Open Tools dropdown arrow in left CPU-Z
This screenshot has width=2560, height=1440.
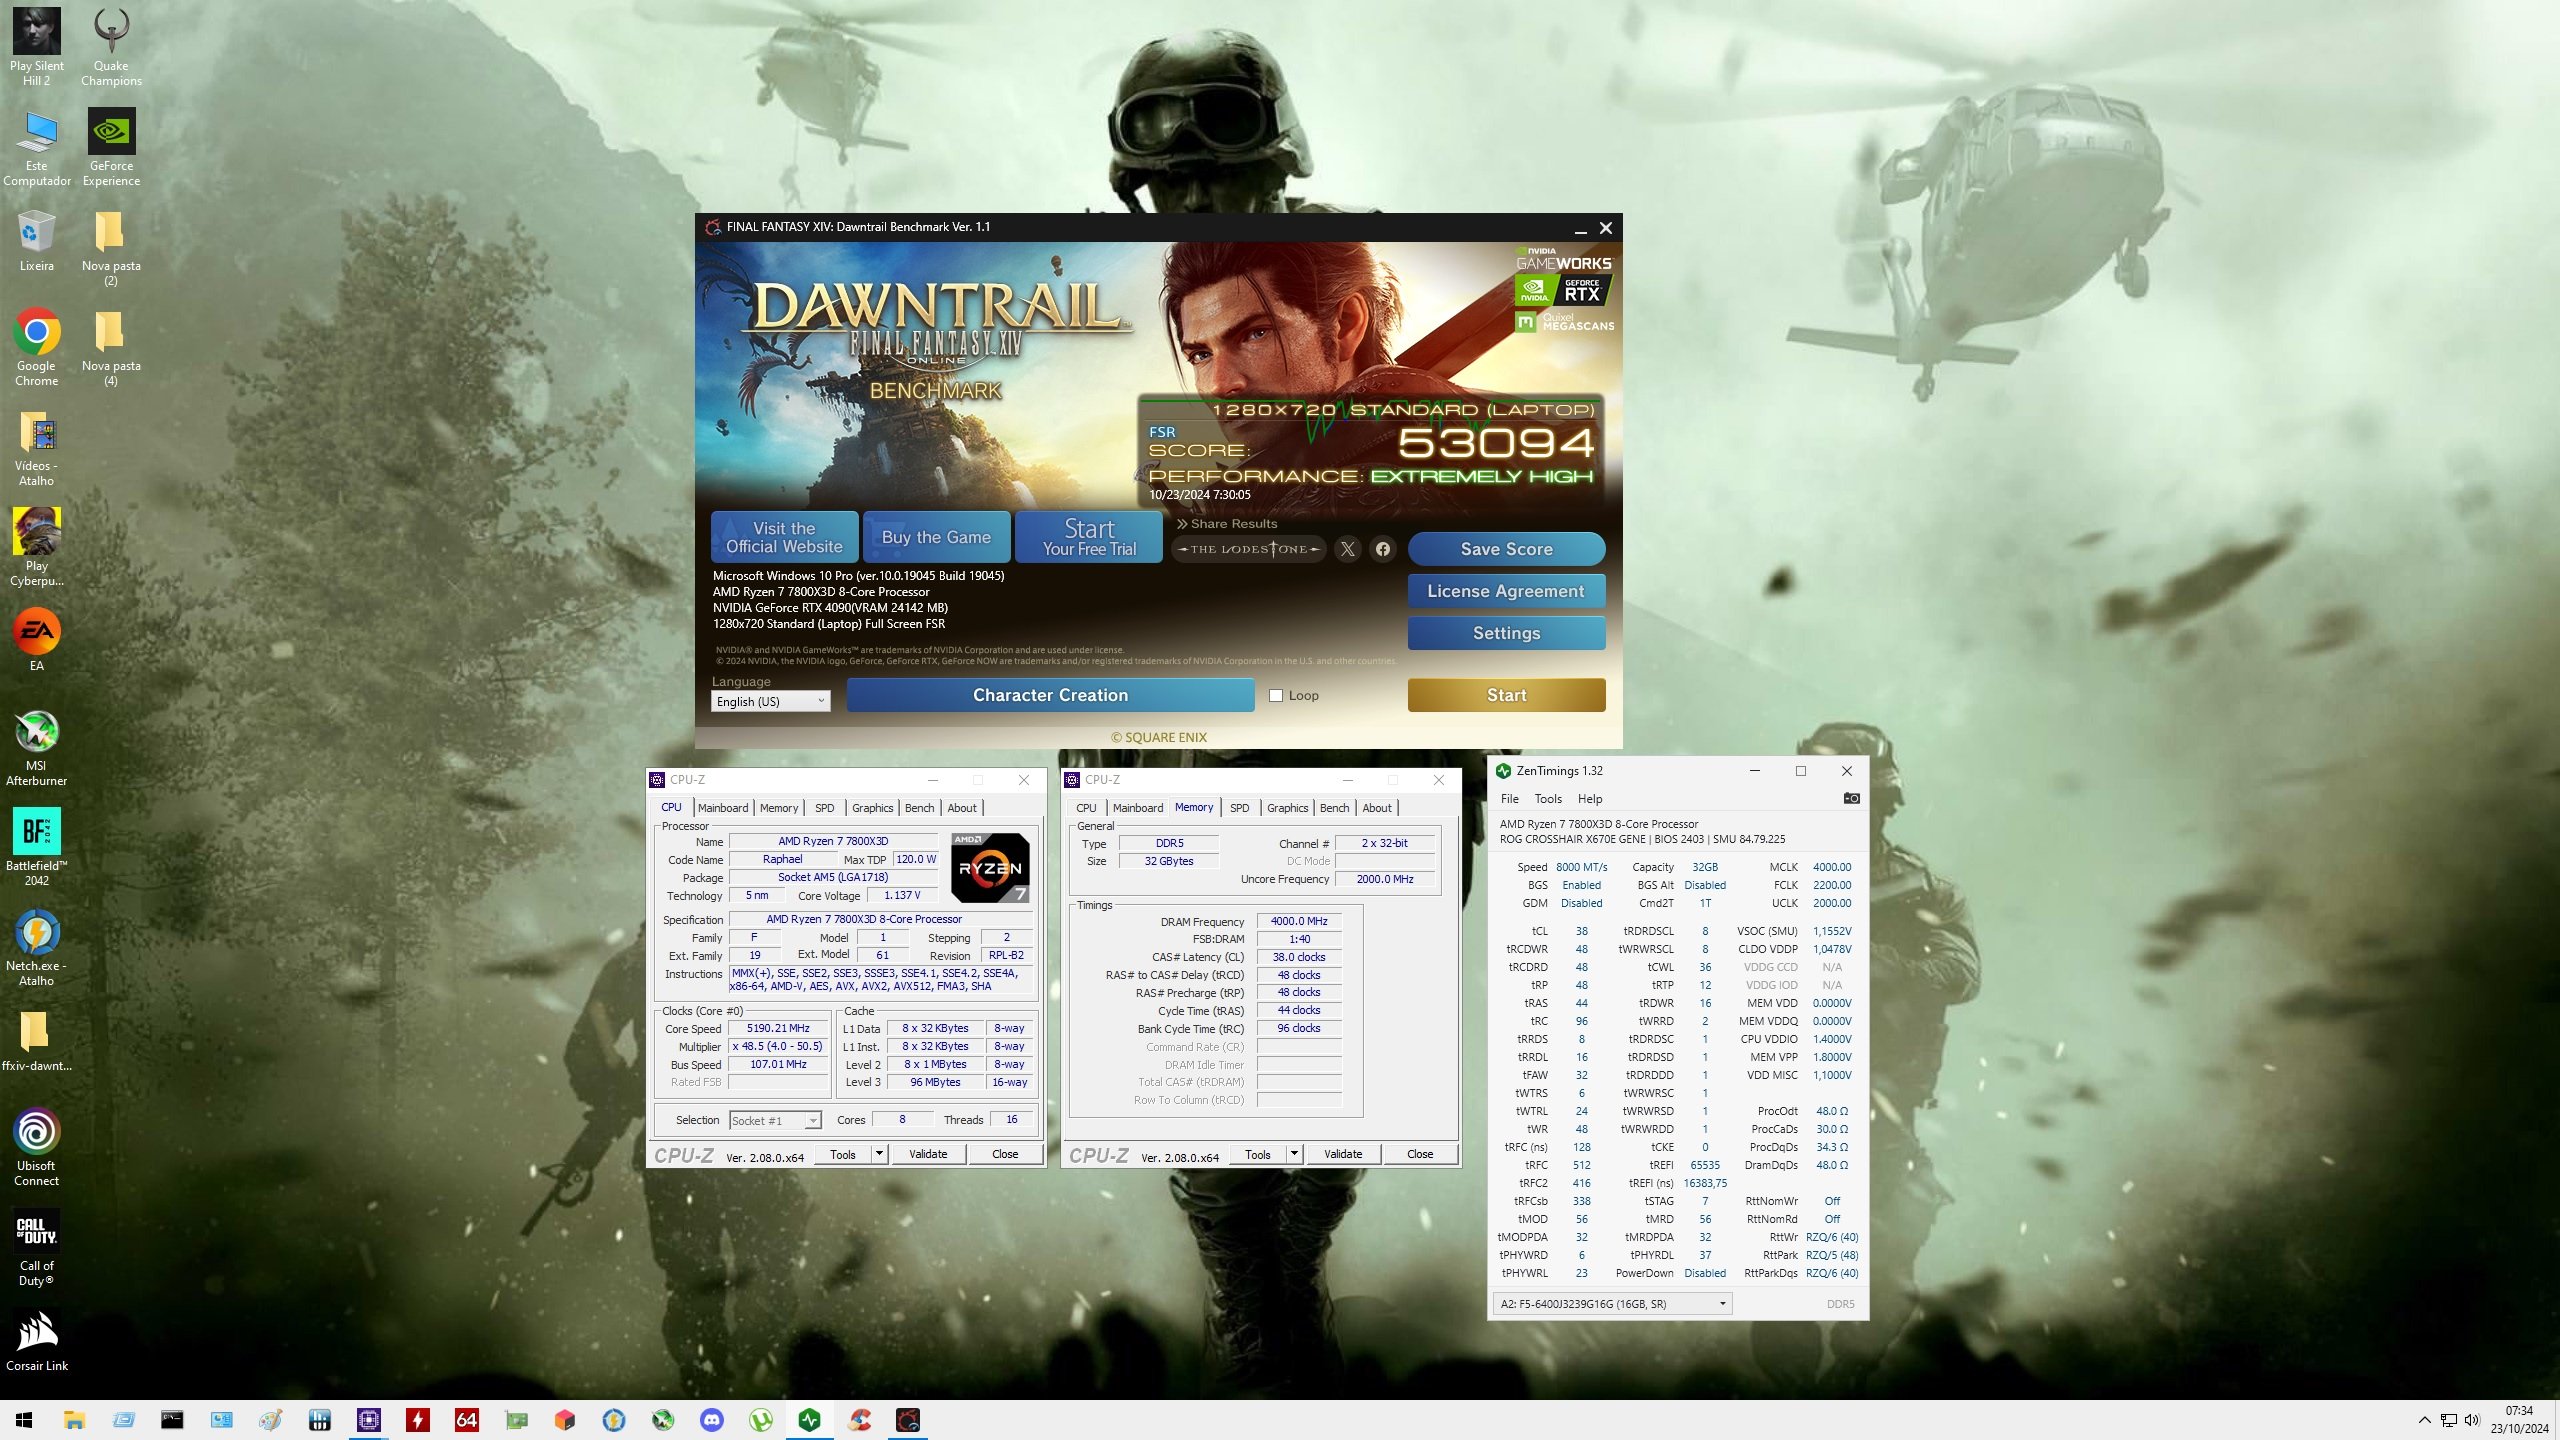click(880, 1154)
